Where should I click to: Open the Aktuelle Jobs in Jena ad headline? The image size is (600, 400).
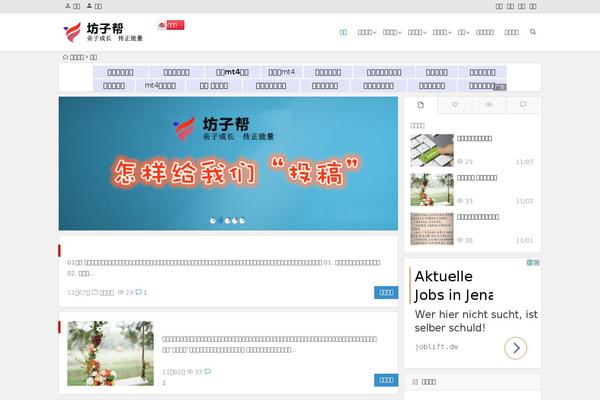pos(454,286)
